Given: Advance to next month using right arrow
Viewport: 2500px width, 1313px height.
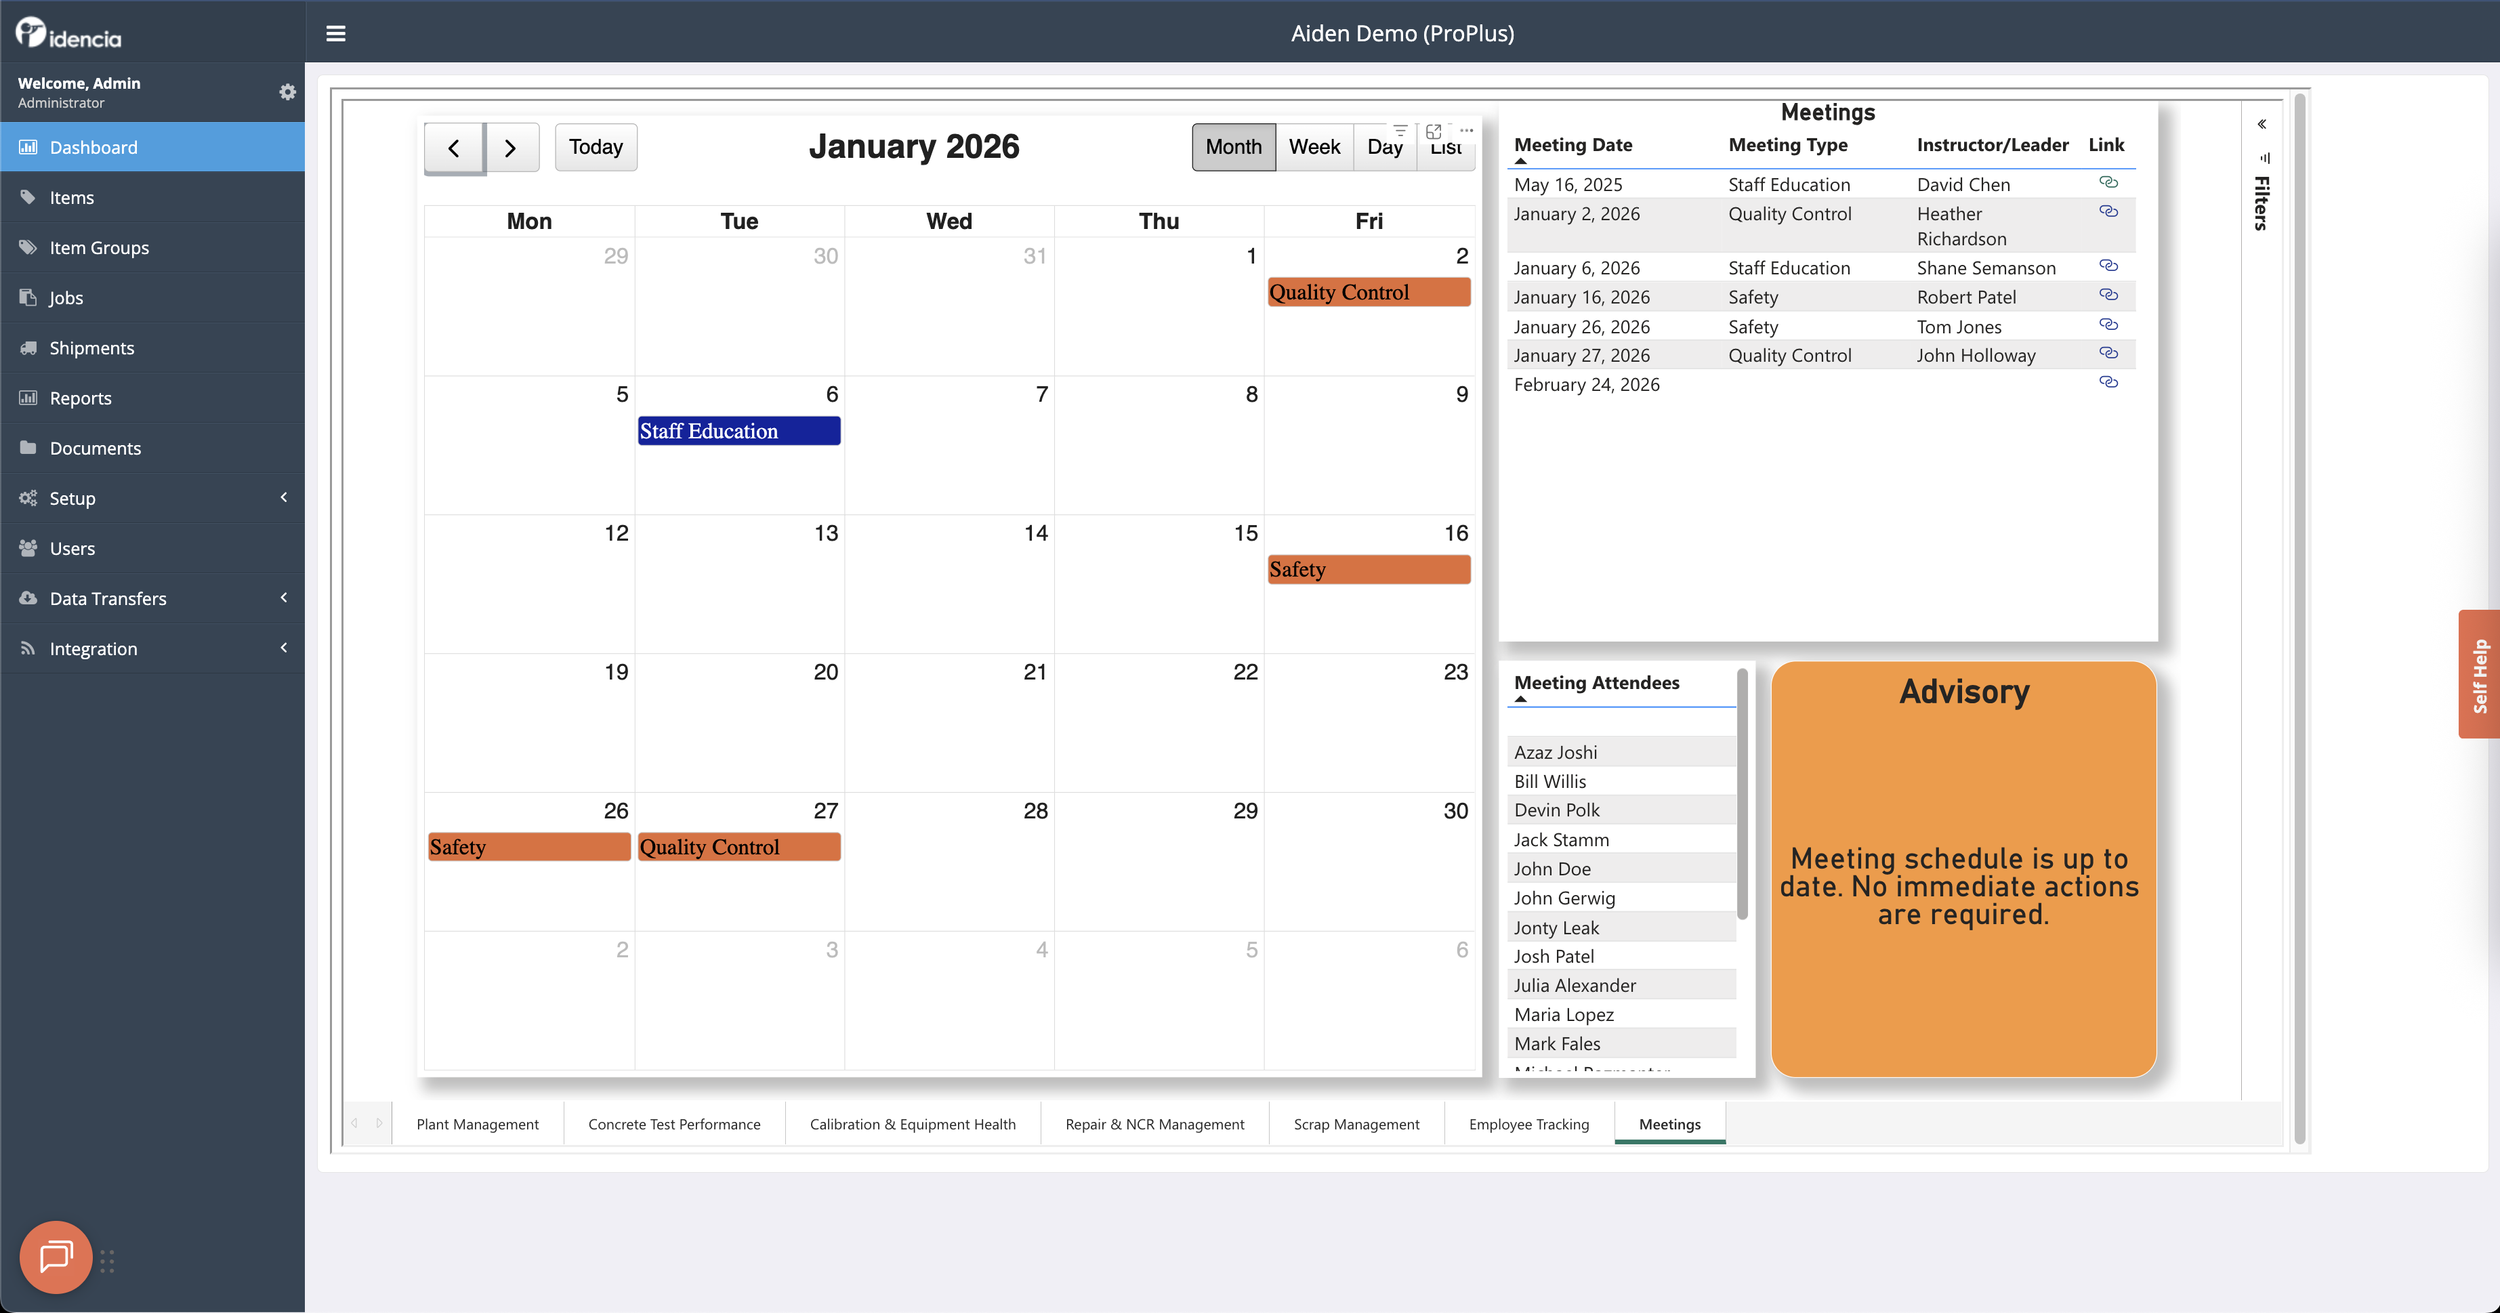Looking at the screenshot, I should 511,148.
